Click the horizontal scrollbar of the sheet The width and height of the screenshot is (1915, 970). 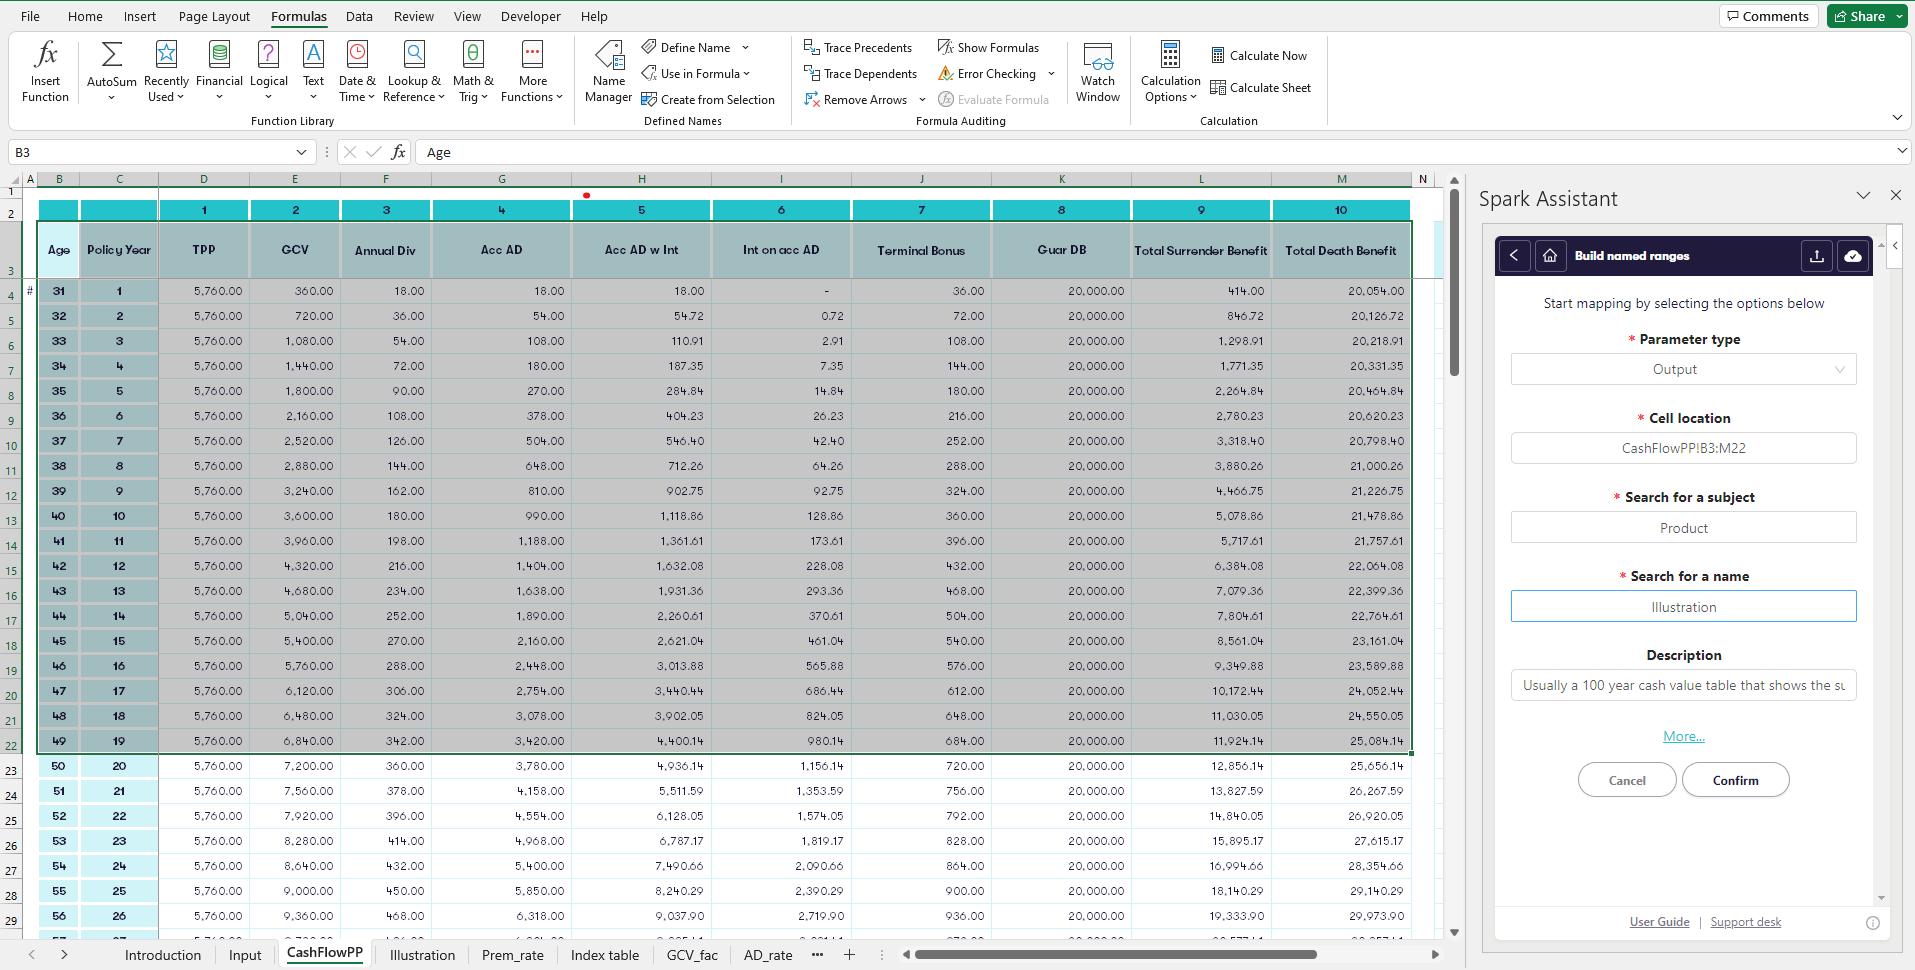(1115, 955)
